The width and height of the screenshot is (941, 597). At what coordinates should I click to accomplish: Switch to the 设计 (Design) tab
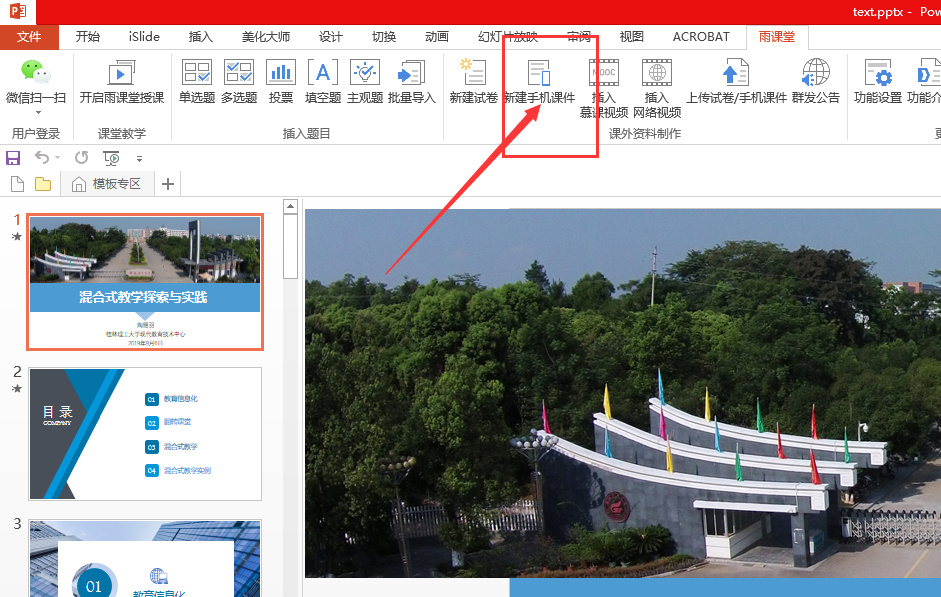tap(331, 37)
